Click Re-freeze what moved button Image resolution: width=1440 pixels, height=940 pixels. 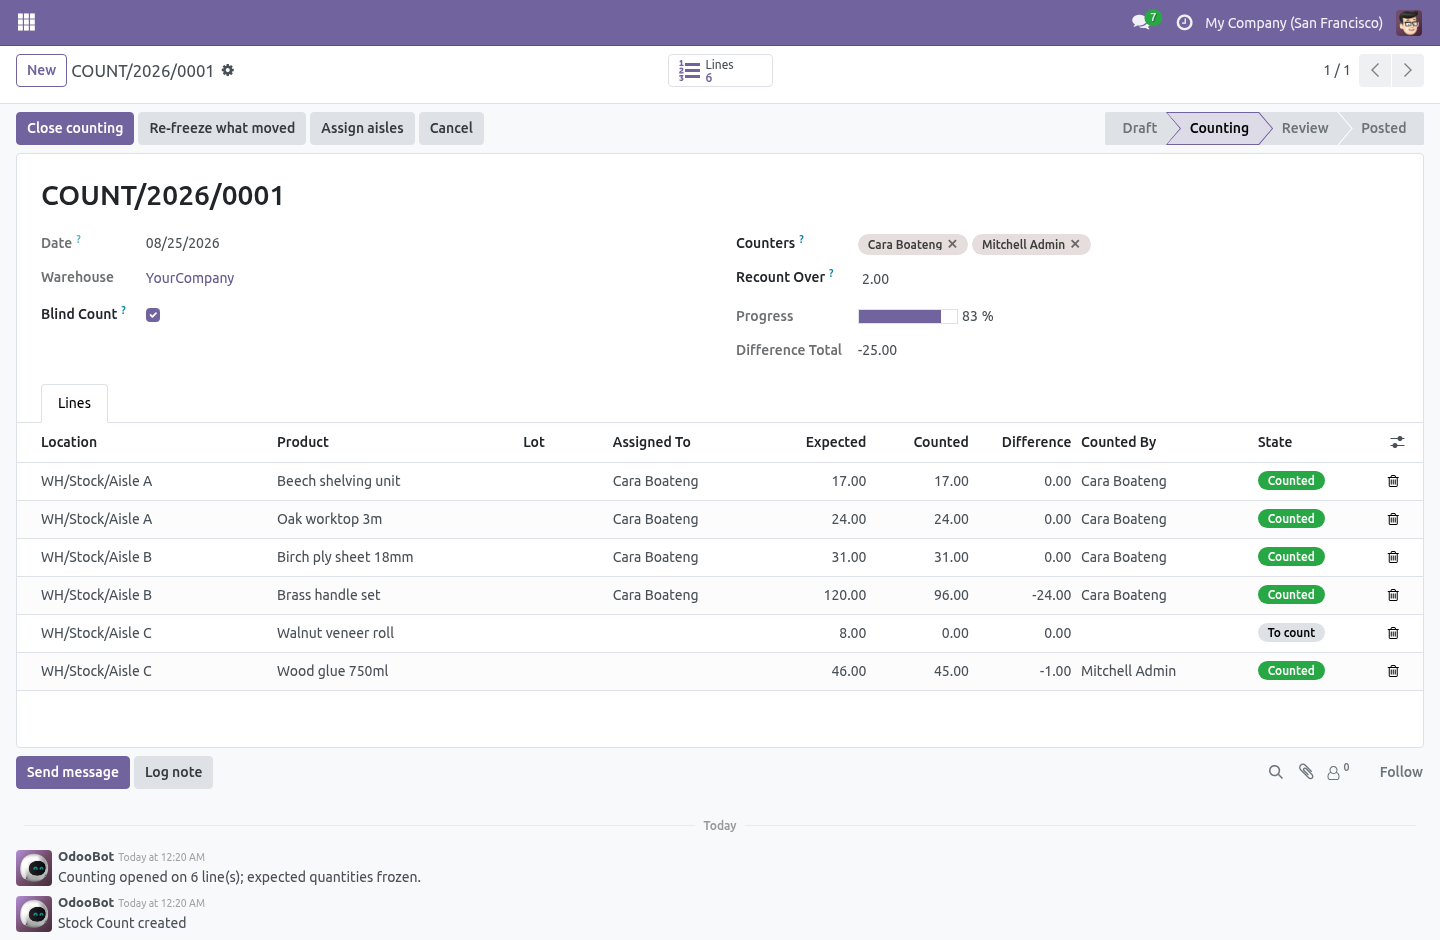222,128
